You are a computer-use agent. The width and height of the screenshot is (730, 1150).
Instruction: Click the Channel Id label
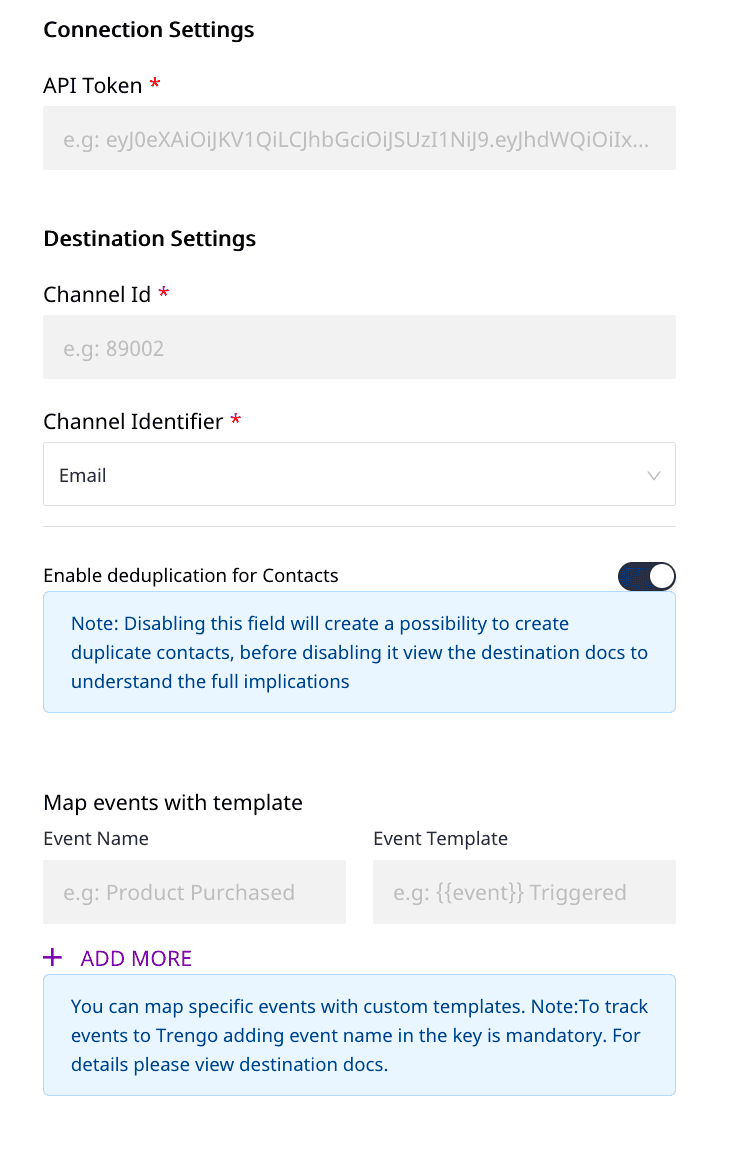click(x=97, y=295)
